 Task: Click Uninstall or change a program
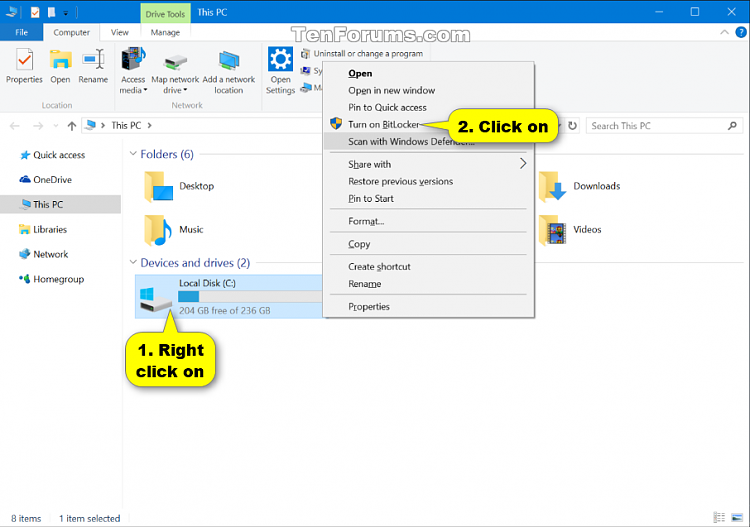tap(362, 54)
